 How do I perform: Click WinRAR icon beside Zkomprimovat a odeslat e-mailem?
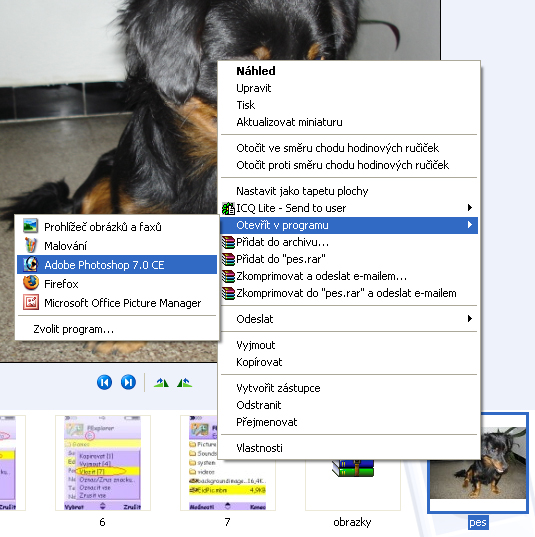point(228,276)
